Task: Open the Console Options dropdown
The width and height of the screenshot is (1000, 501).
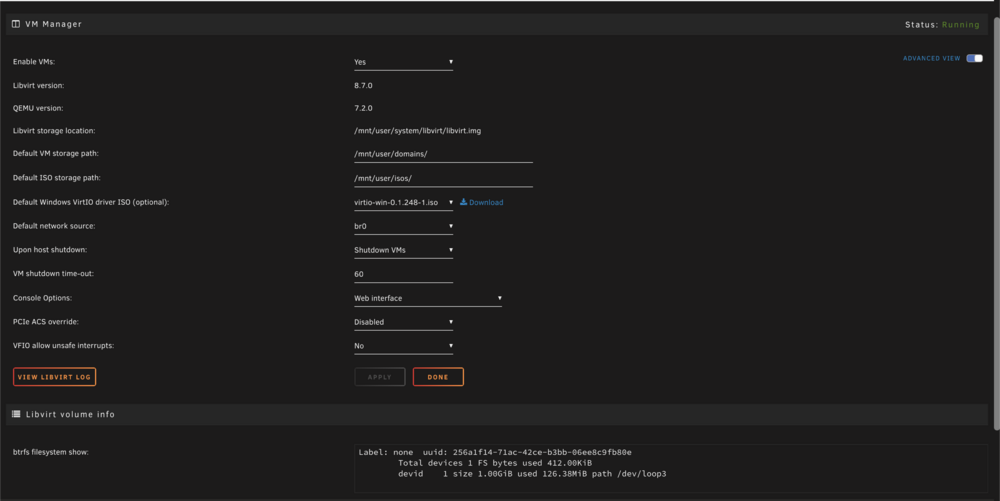Action: click(428, 298)
